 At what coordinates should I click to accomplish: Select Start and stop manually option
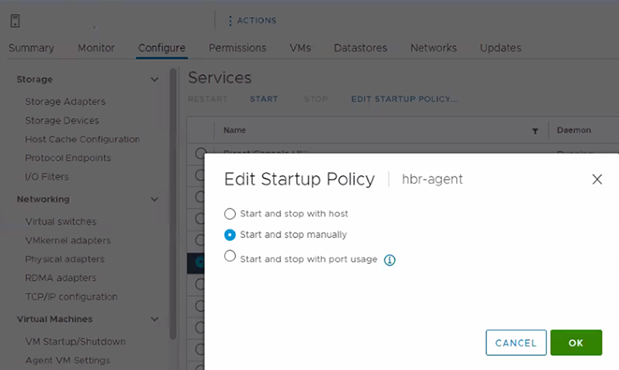click(x=230, y=235)
